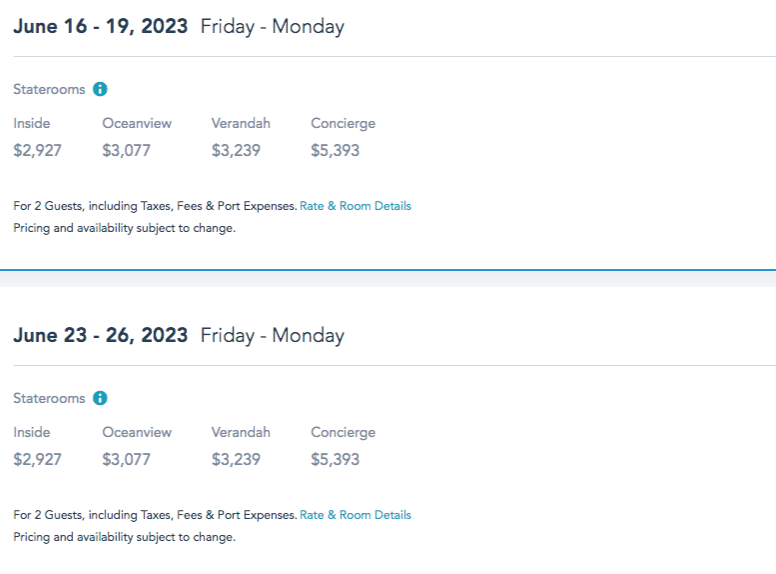
Task: Click the Inside label in June 16 sailing
Action: click(32, 123)
